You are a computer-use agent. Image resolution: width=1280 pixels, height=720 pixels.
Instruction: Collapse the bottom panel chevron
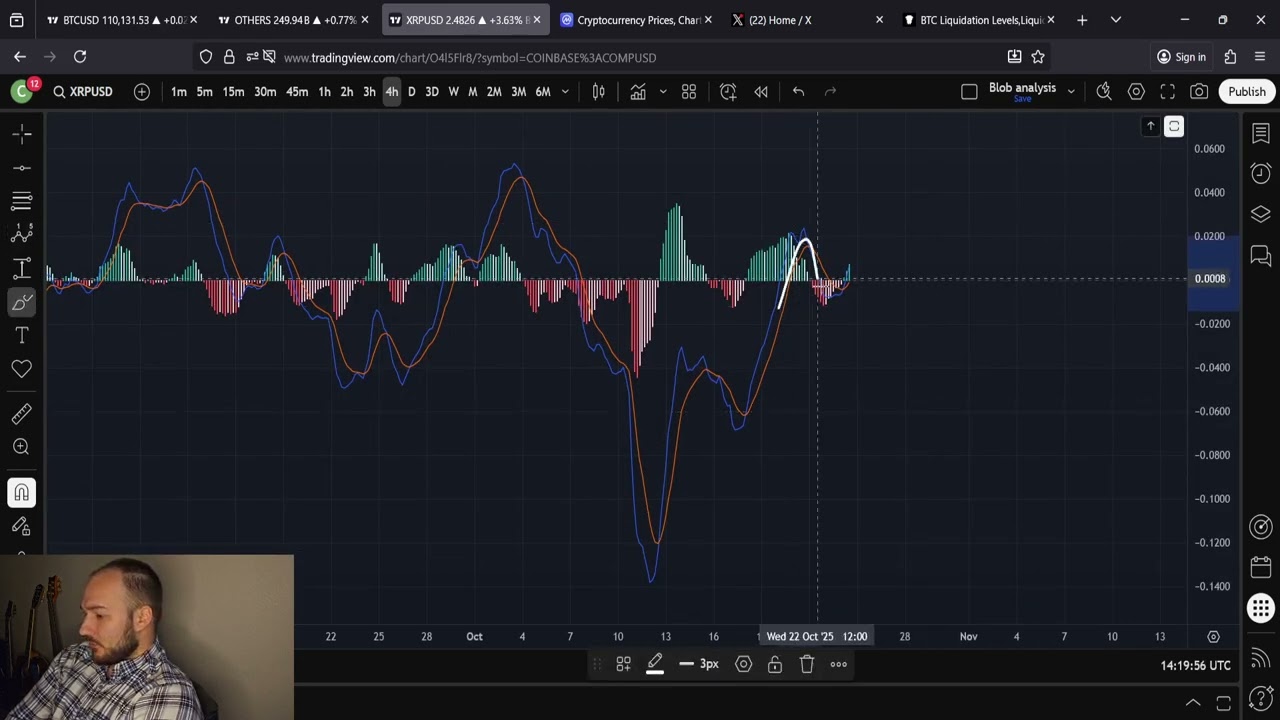[x=1193, y=702]
